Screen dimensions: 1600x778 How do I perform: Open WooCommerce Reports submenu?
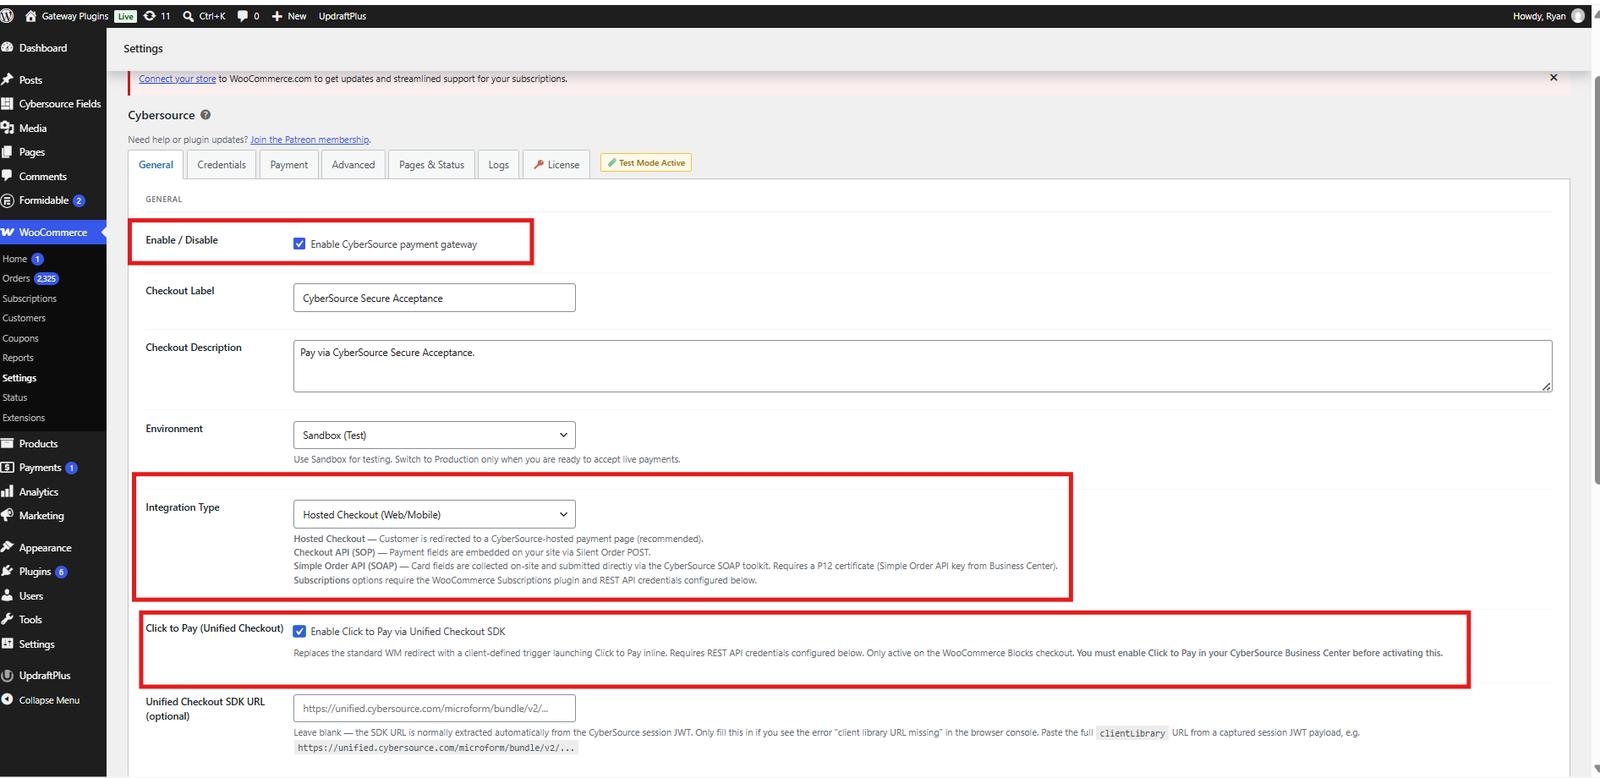[x=18, y=358]
